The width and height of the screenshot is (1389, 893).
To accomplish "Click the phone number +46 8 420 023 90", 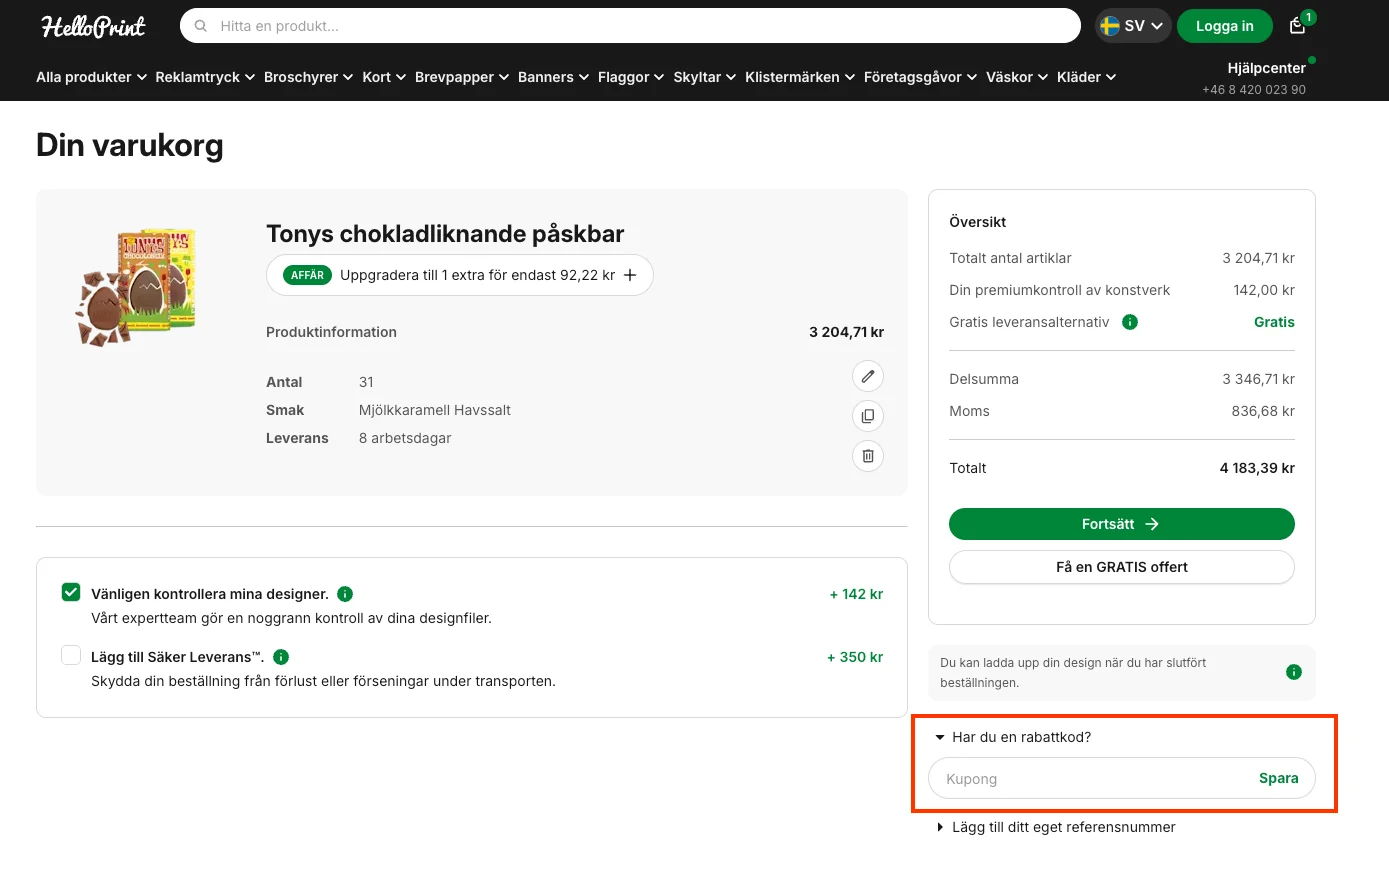I will click(1254, 89).
